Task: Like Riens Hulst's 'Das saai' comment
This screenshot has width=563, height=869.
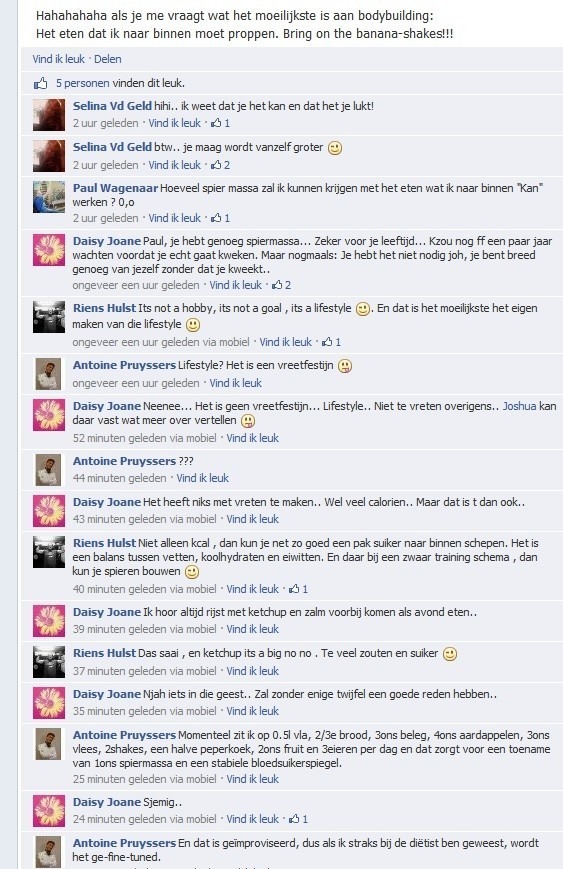Action: click(x=253, y=671)
